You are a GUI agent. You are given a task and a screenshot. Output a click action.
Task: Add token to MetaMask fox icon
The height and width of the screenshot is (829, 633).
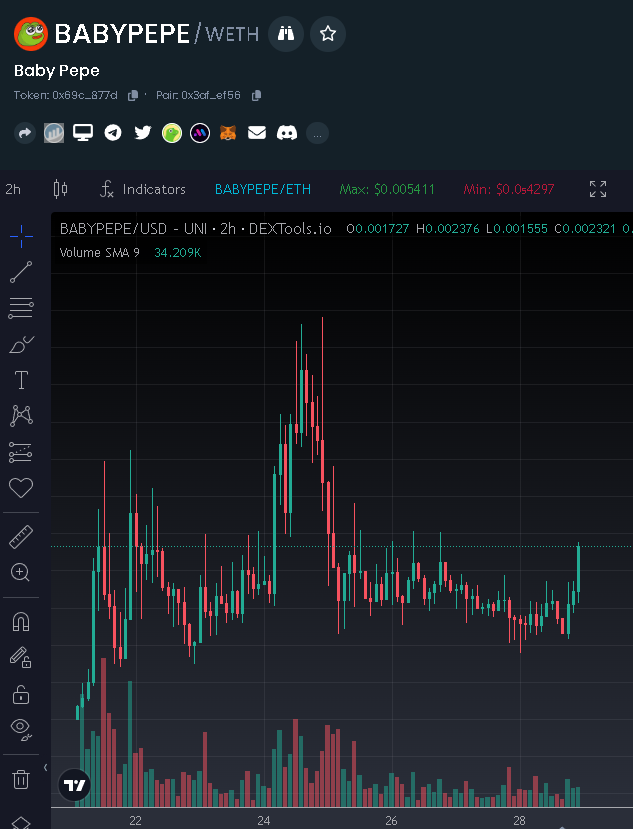[228, 133]
